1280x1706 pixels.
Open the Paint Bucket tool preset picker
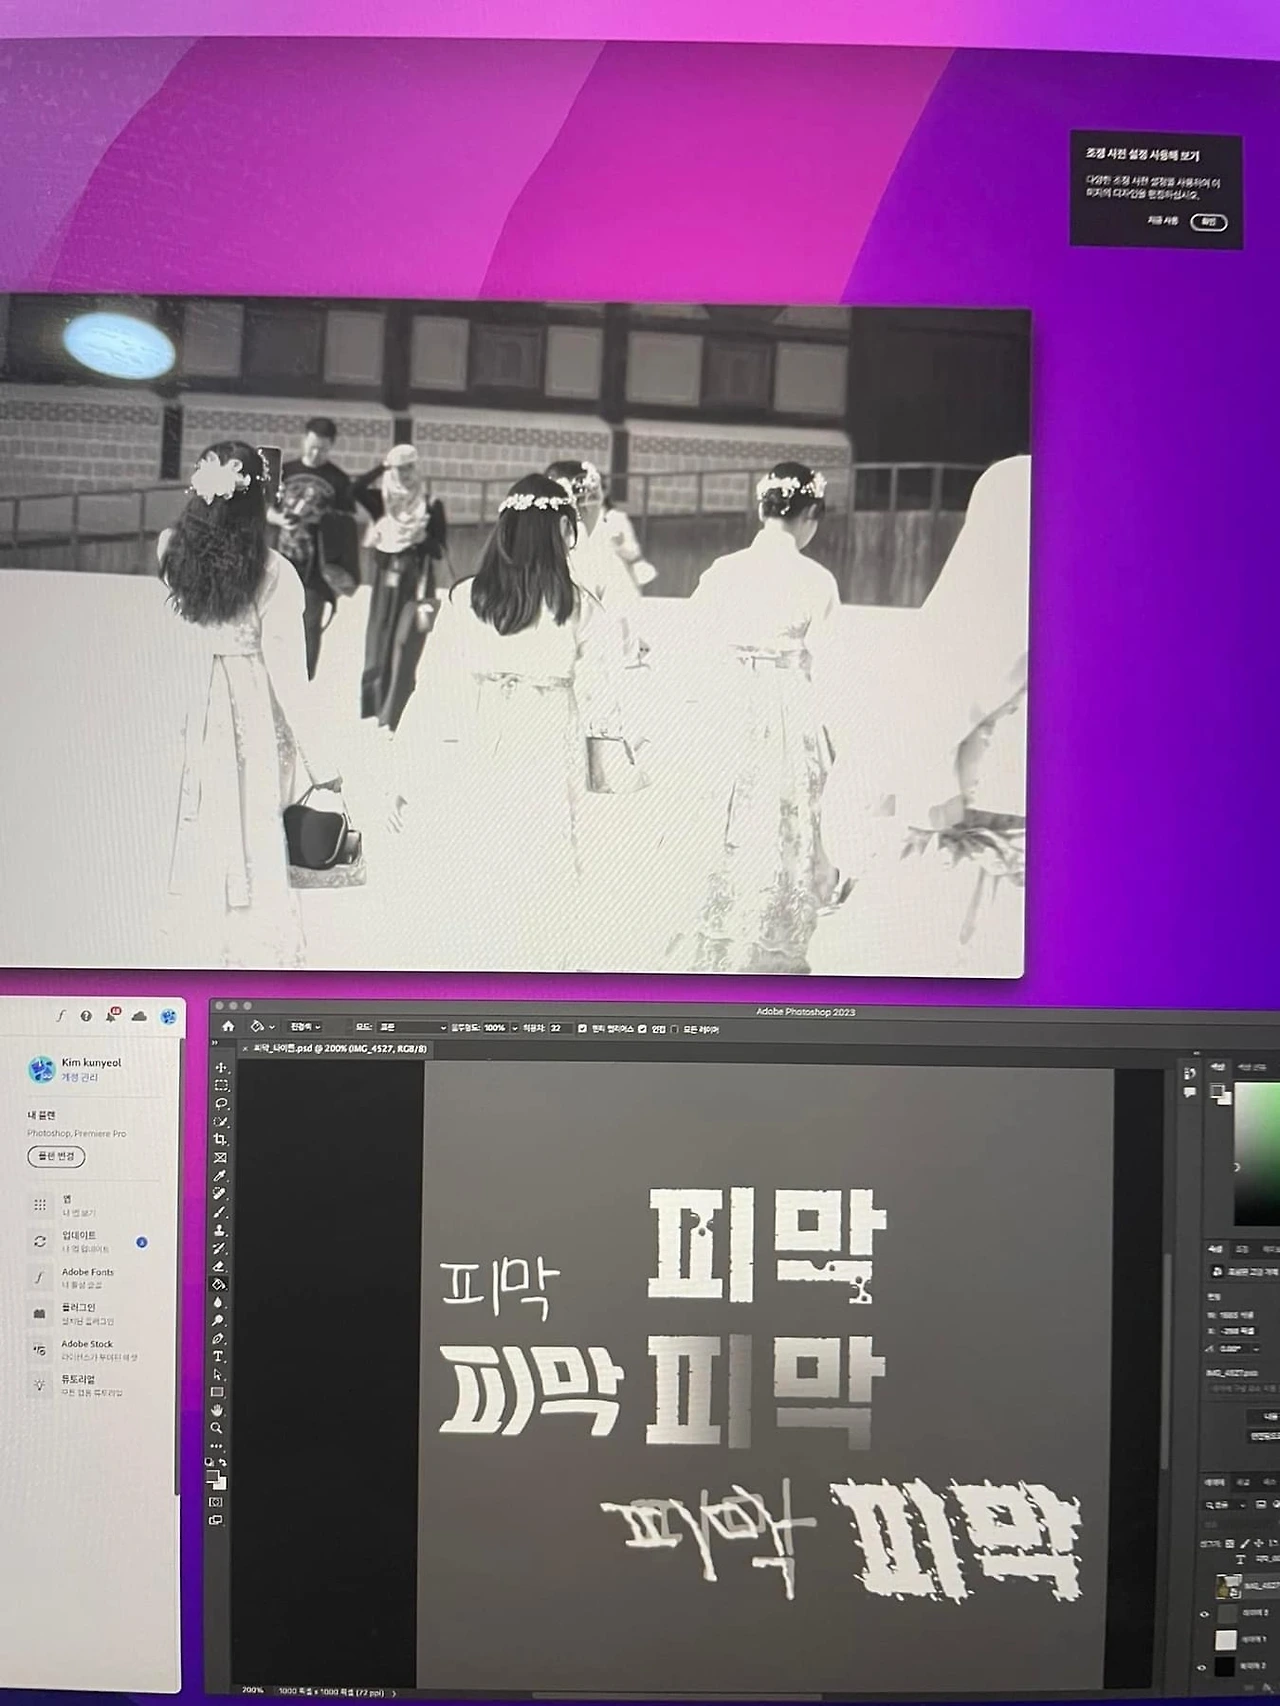(x=262, y=1026)
